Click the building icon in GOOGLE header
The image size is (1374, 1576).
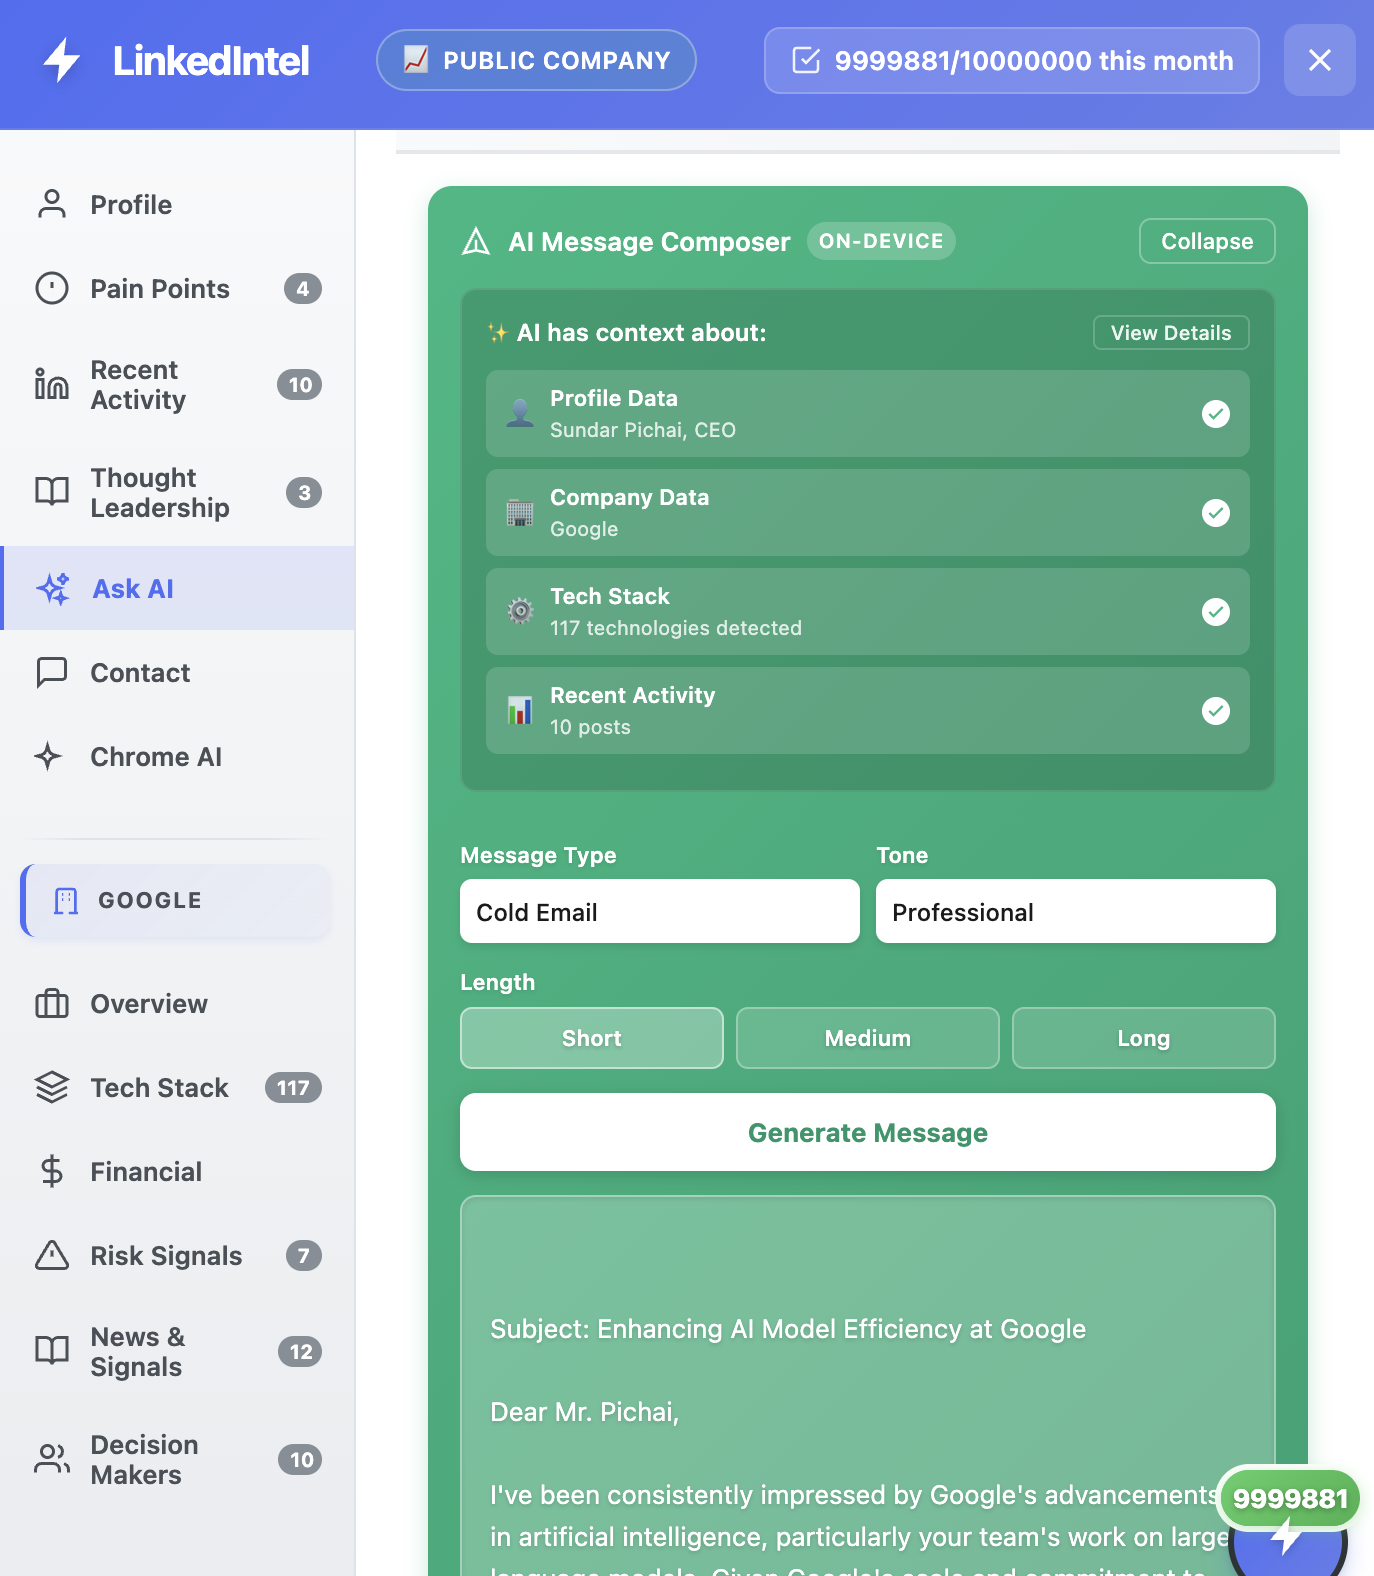click(x=66, y=900)
